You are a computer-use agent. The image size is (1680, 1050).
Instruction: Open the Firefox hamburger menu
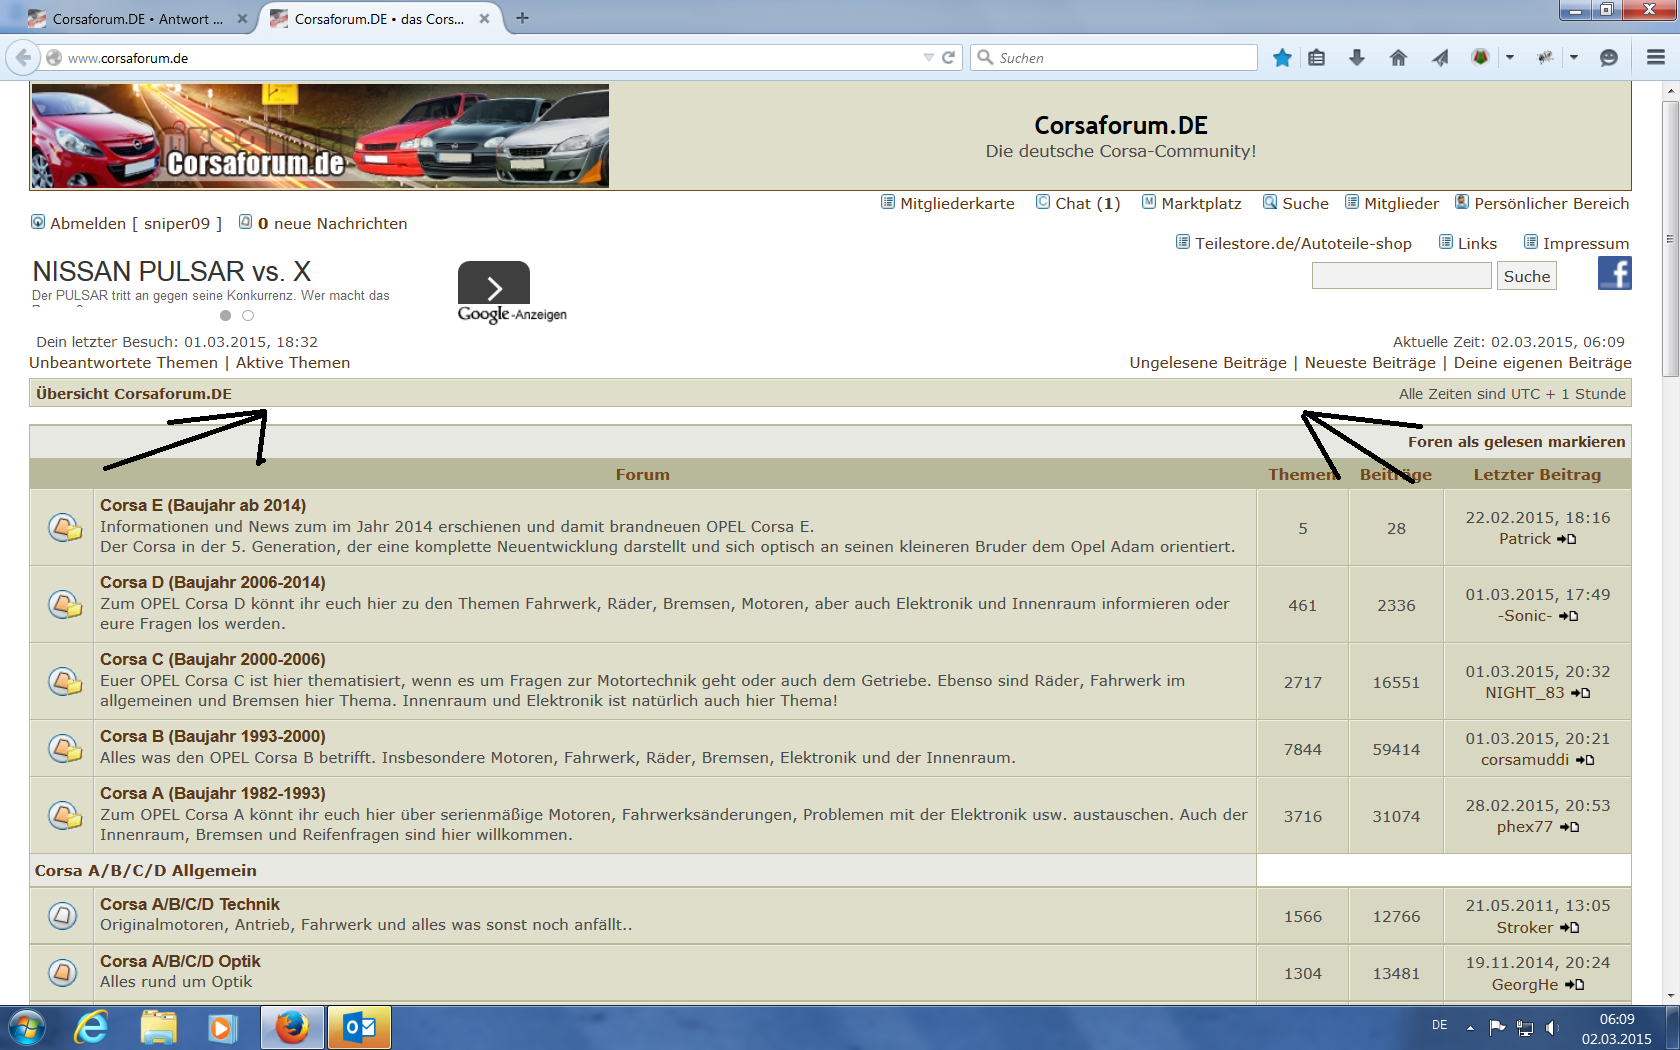click(1656, 58)
